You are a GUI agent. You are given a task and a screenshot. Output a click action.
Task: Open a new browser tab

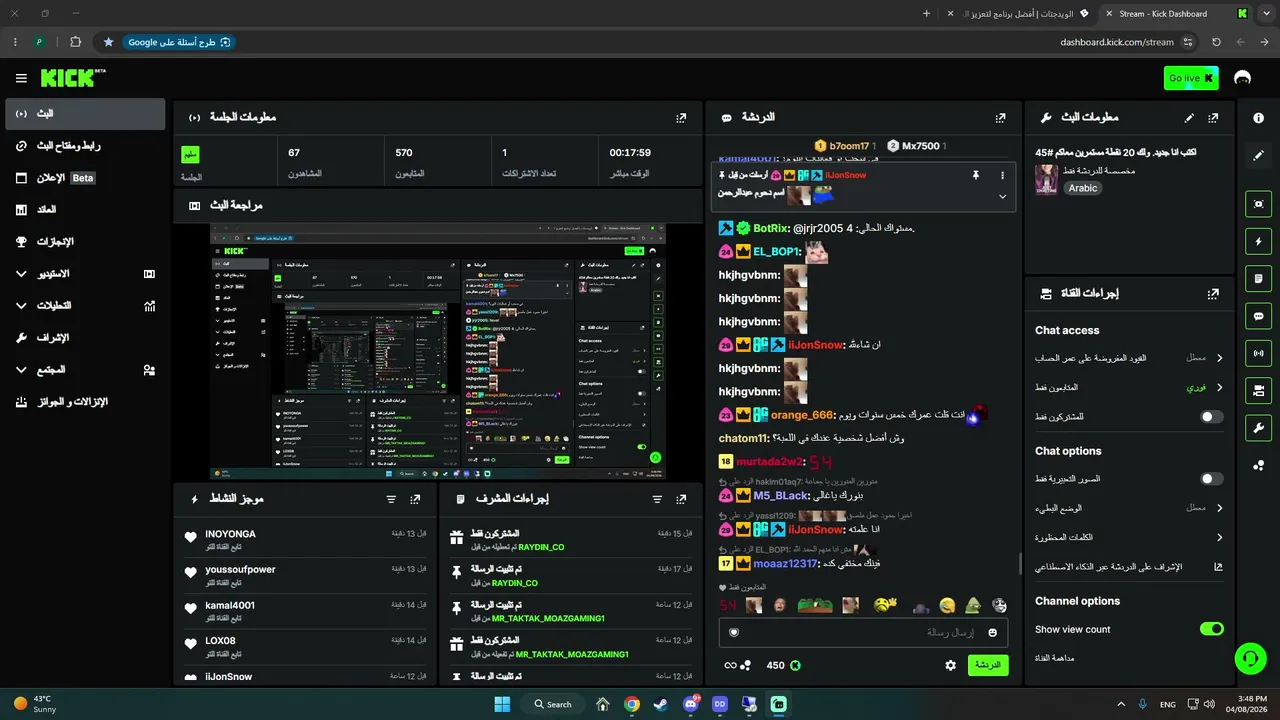point(926,14)
